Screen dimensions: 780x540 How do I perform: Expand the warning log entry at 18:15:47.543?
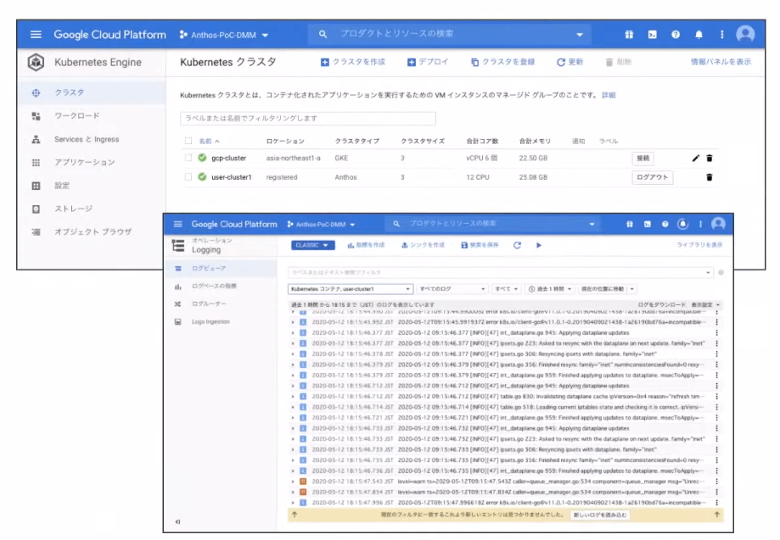tap(293, 481)
